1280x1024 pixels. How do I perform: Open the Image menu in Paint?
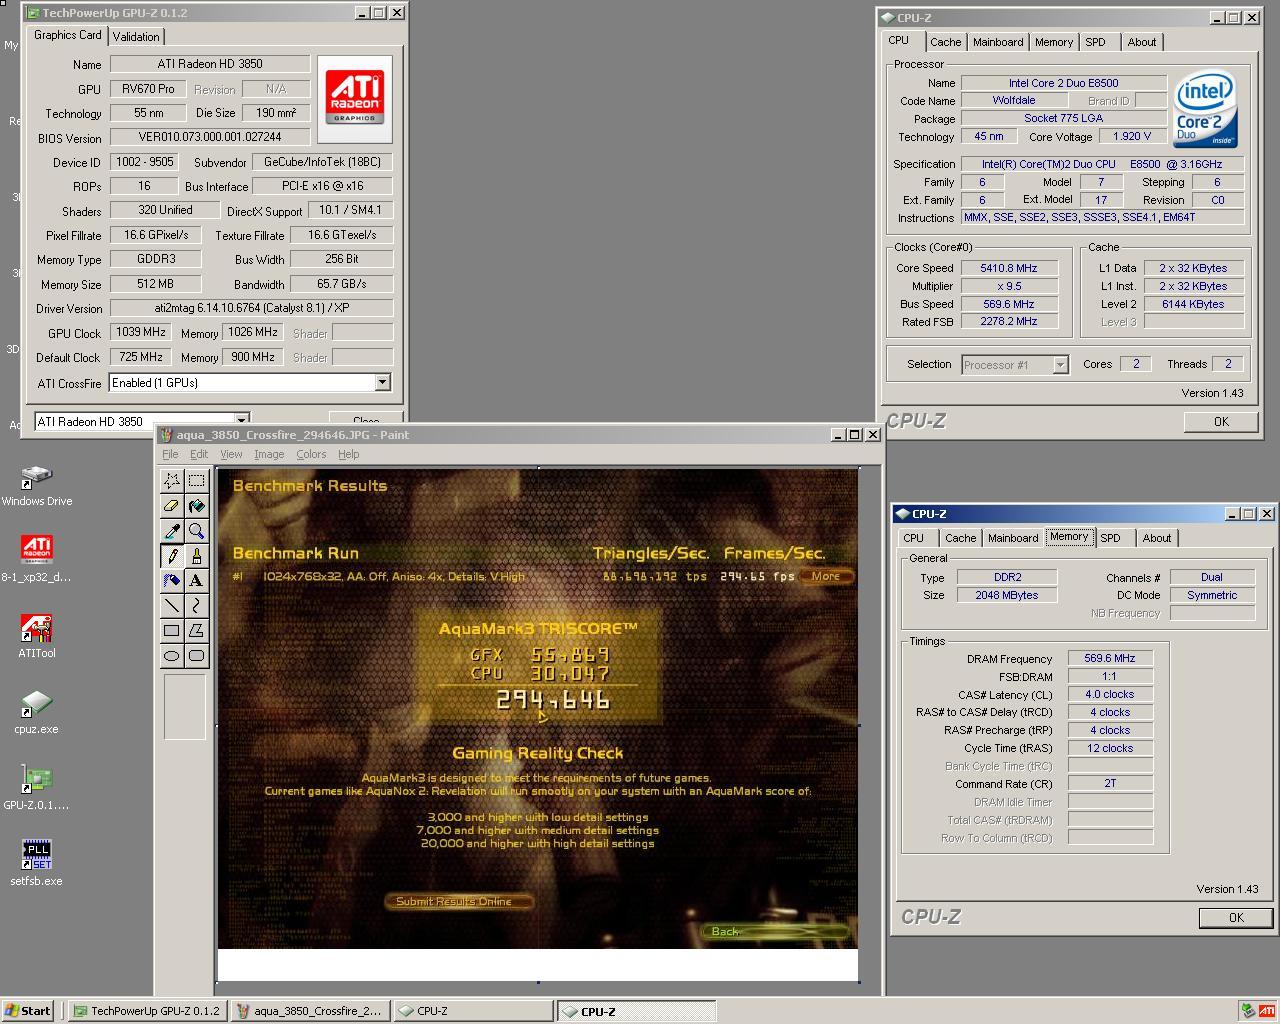[269, 454]
